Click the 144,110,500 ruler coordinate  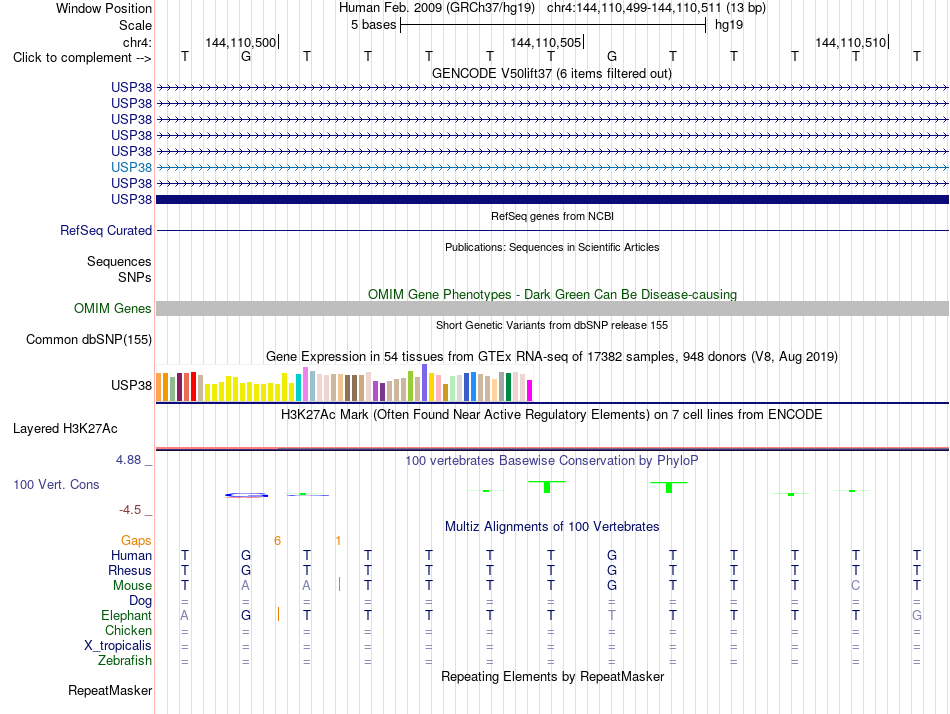coord(240,42)
